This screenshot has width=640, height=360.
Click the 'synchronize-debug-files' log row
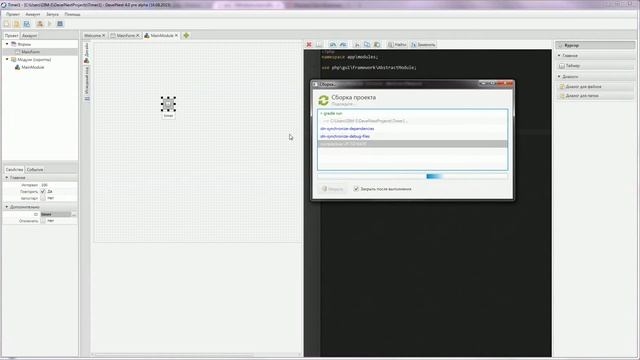[412, 136]
